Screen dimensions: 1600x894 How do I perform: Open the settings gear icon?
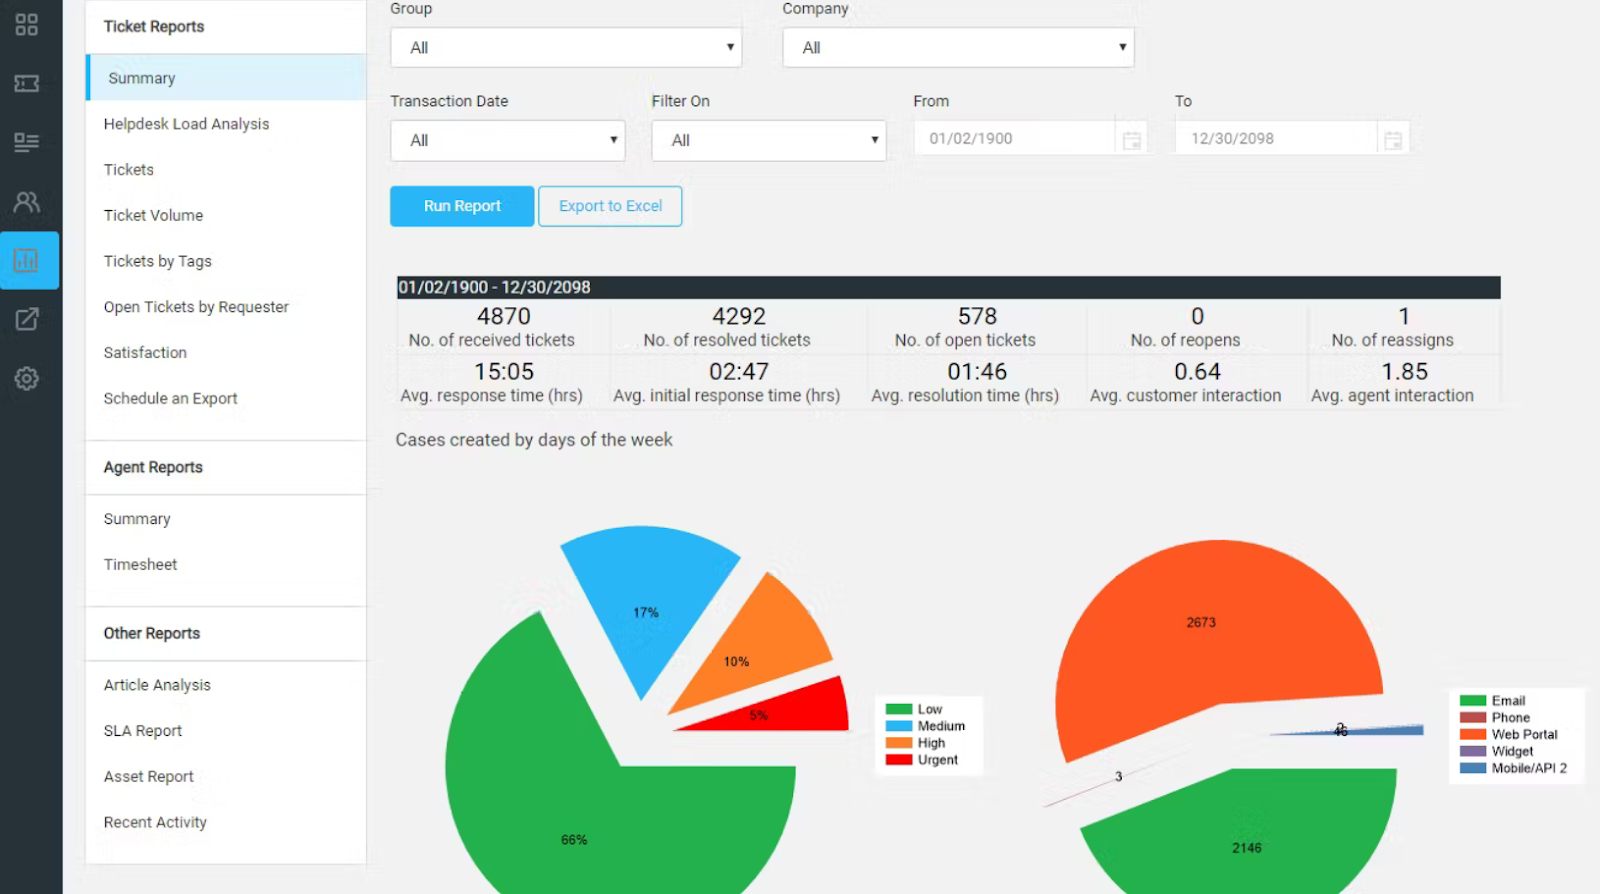coord(27,379)
